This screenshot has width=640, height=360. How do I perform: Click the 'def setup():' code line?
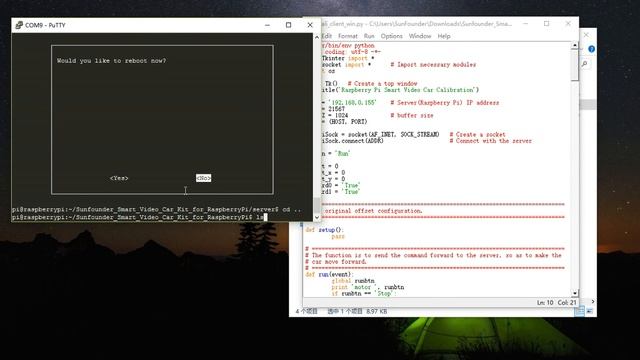tap(325, 230)
